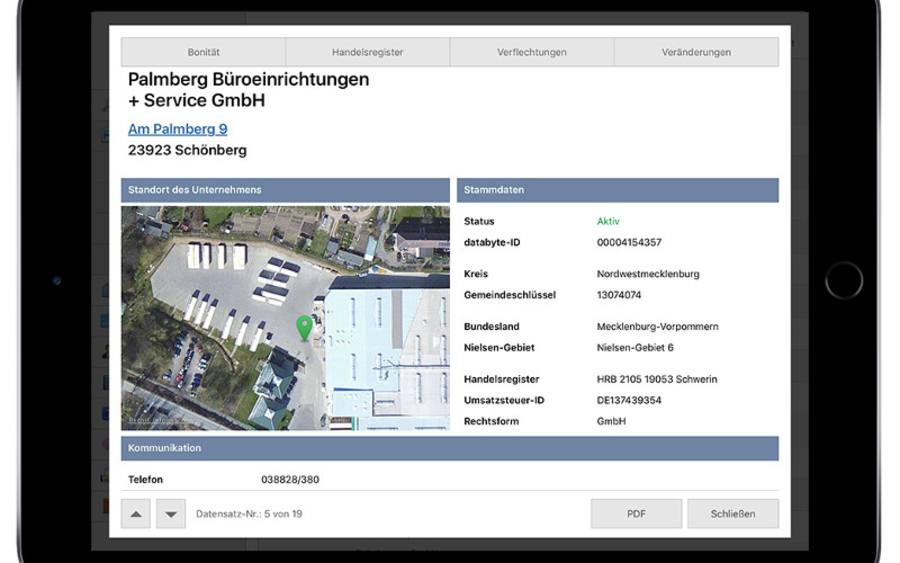Image resolution: width=900 pixels, height=563 pixels.
Task: Click the Status field label
Action: (479, 221)
